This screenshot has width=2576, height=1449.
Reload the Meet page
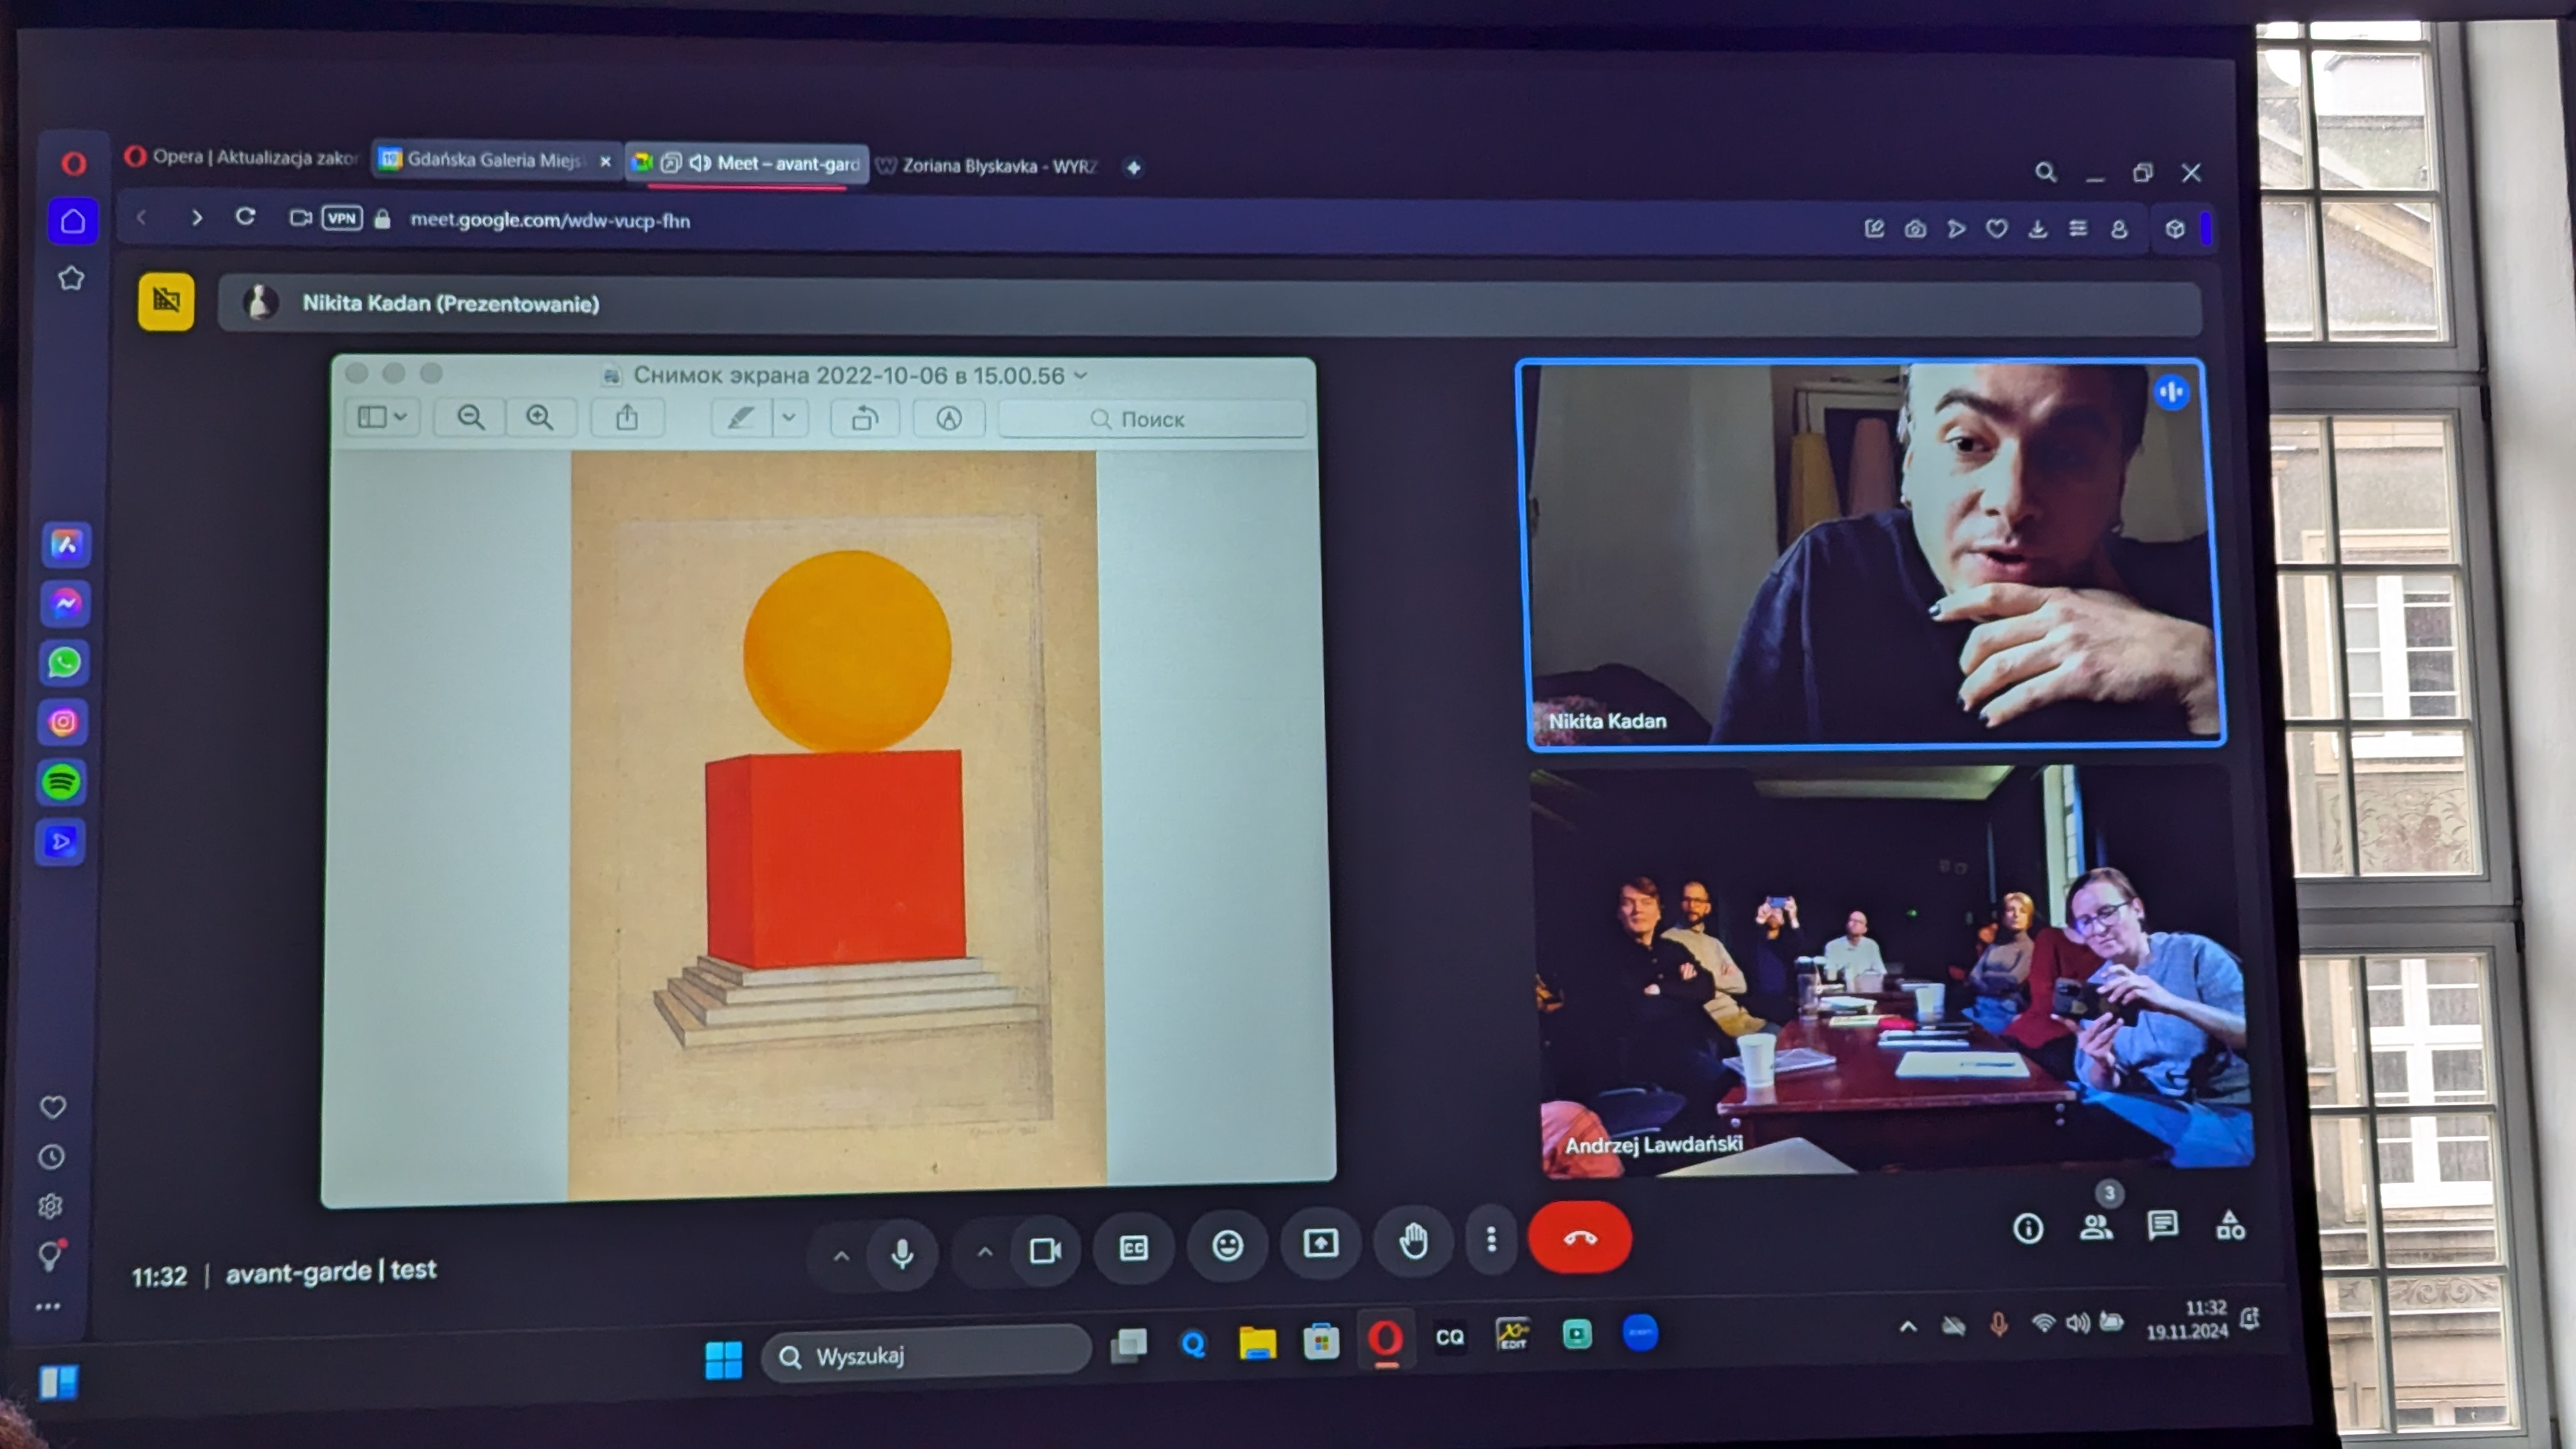click(245, 217)
